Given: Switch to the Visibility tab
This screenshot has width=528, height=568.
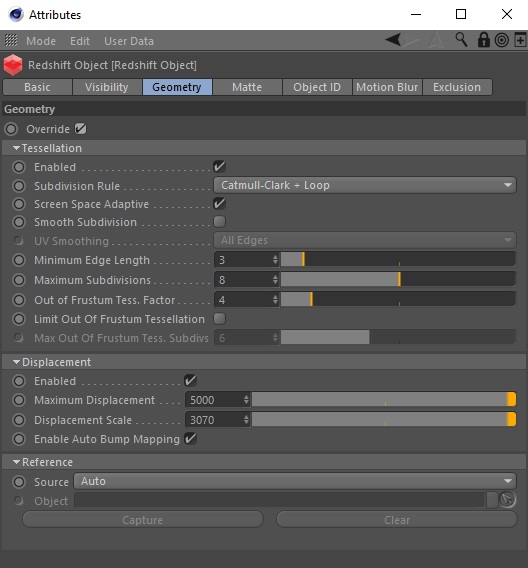Looking at the screenshot, I should (107, 87).
